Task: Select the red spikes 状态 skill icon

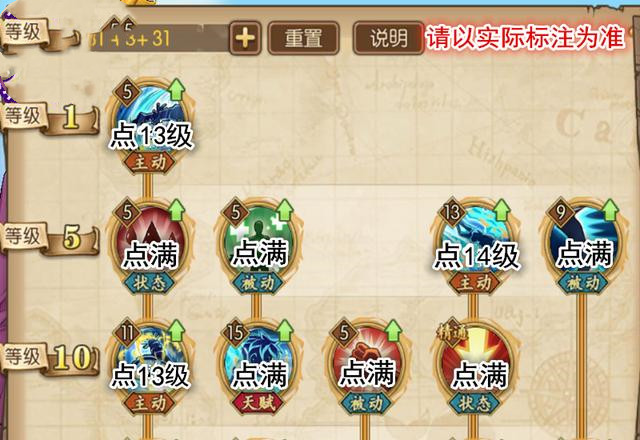Action: 150,245
